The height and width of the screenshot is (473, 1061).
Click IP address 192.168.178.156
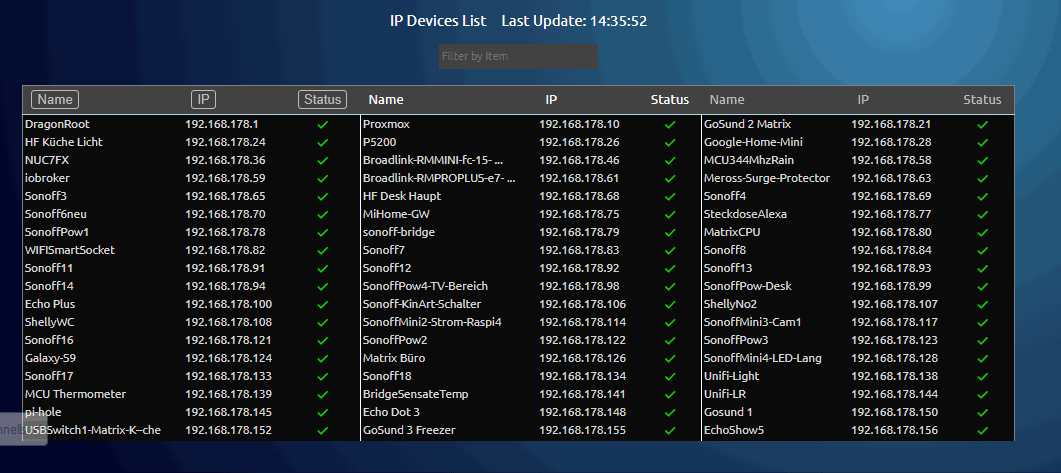(x=895, y=430)
